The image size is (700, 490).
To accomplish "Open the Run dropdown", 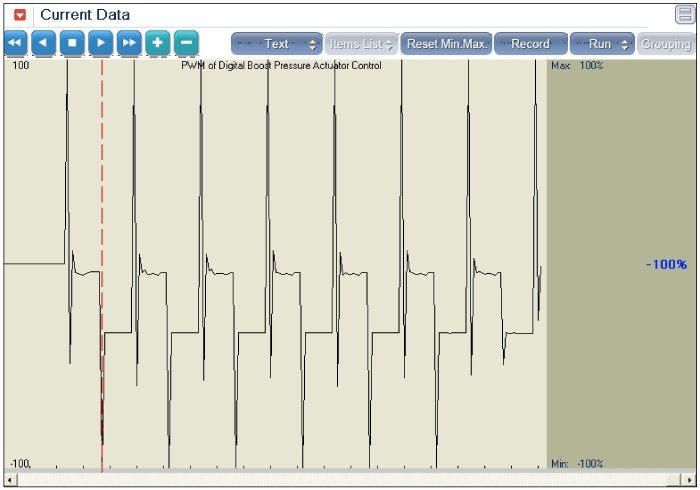I will pos(602,44).
